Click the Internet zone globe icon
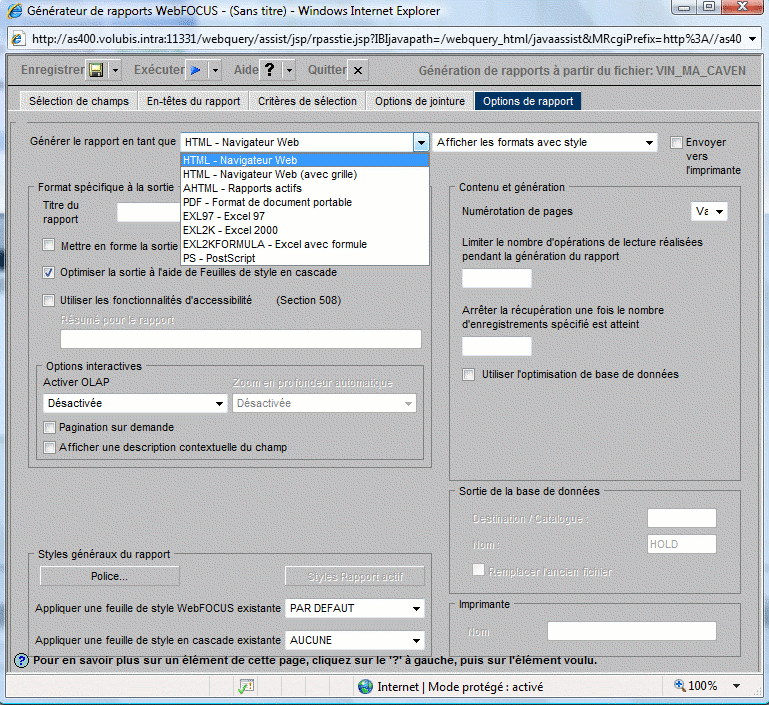This screenshot has height=705, width=769. click(365, 686)
